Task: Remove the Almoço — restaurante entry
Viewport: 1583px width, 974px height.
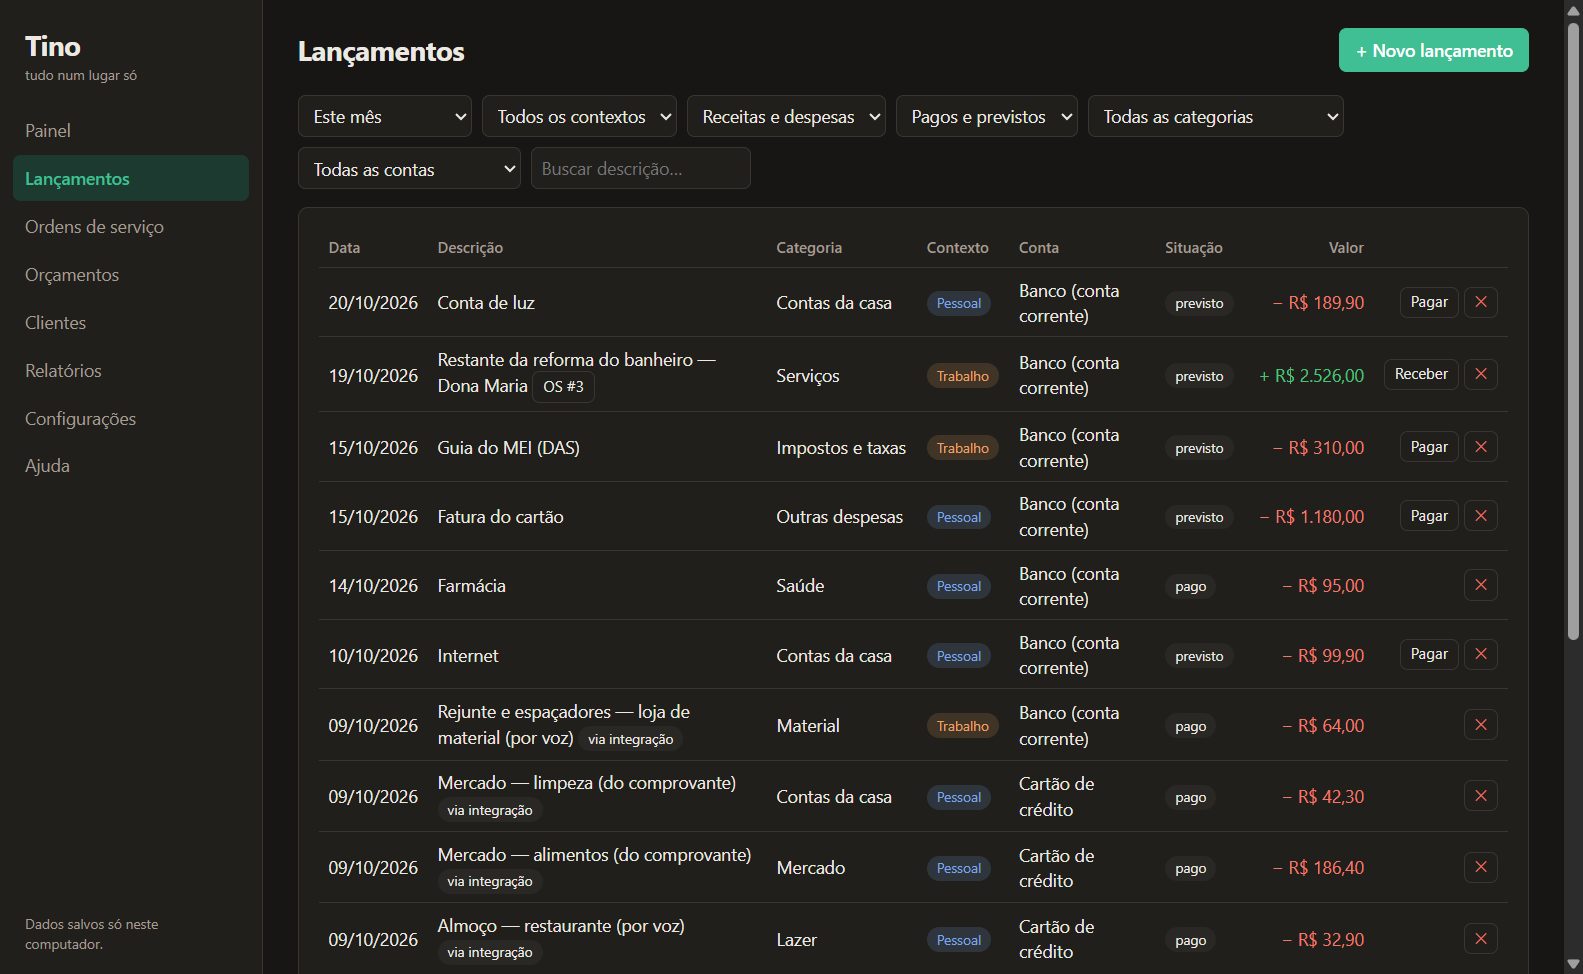Action: (x=1480, y=939)
